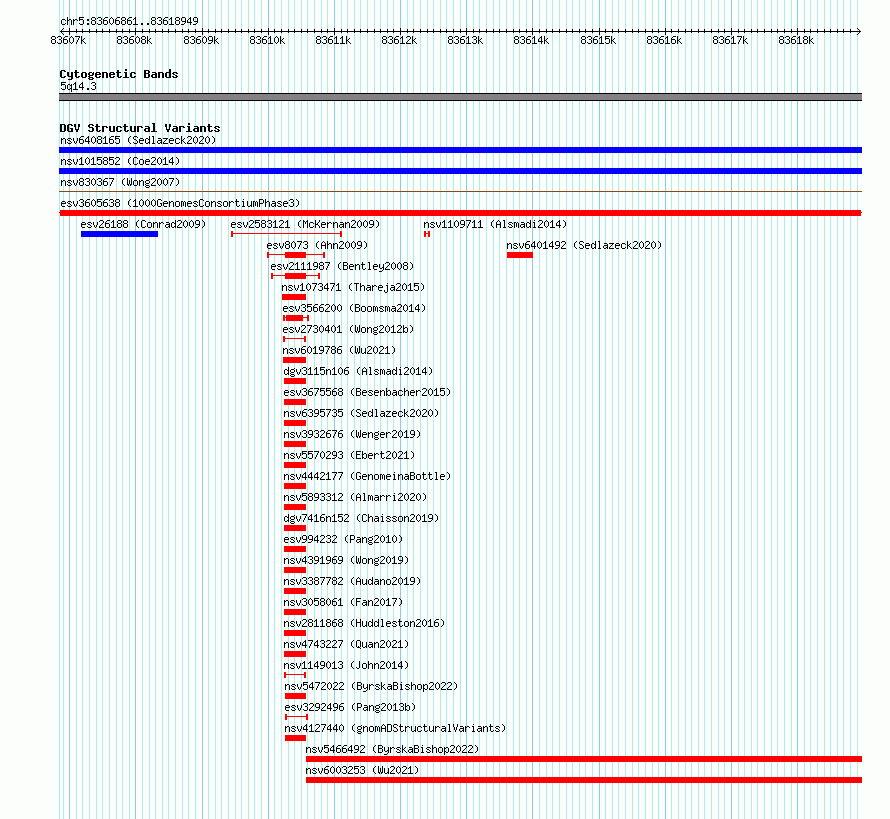Click the Cytogenetic Bands track title

pos(119,74)
